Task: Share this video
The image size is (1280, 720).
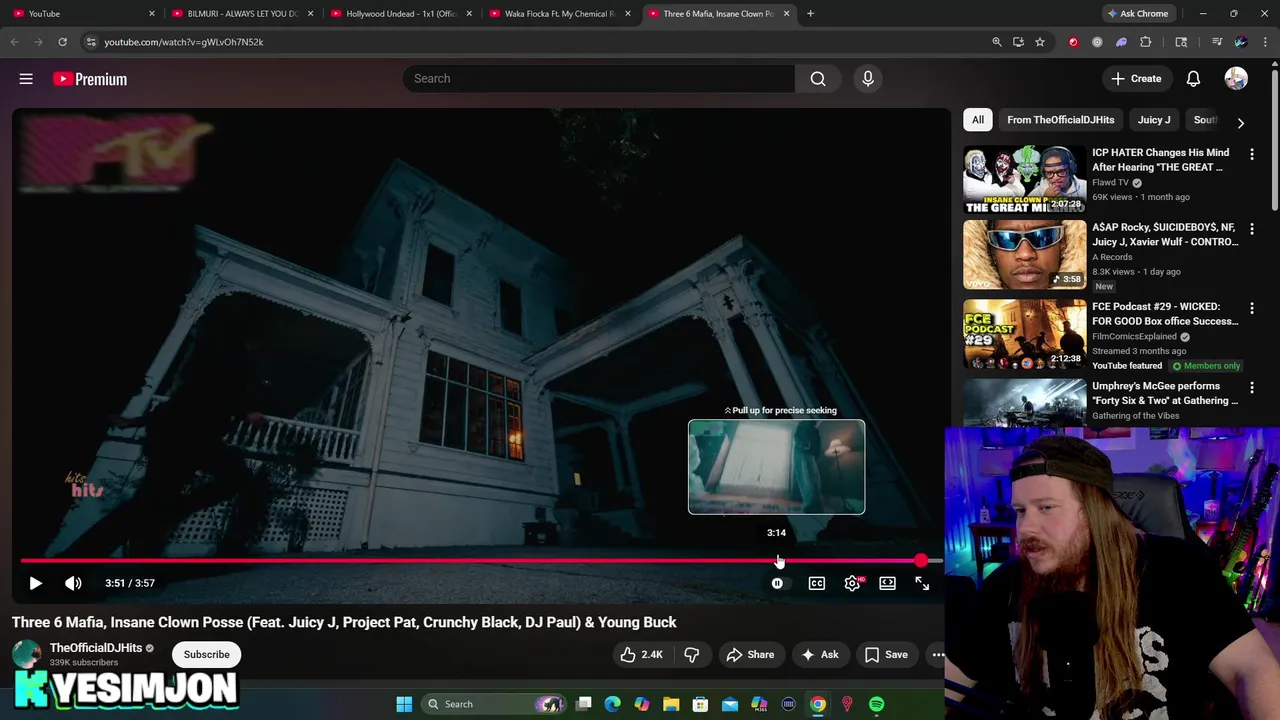Action: pyautogui.click(x=750, y=655)
